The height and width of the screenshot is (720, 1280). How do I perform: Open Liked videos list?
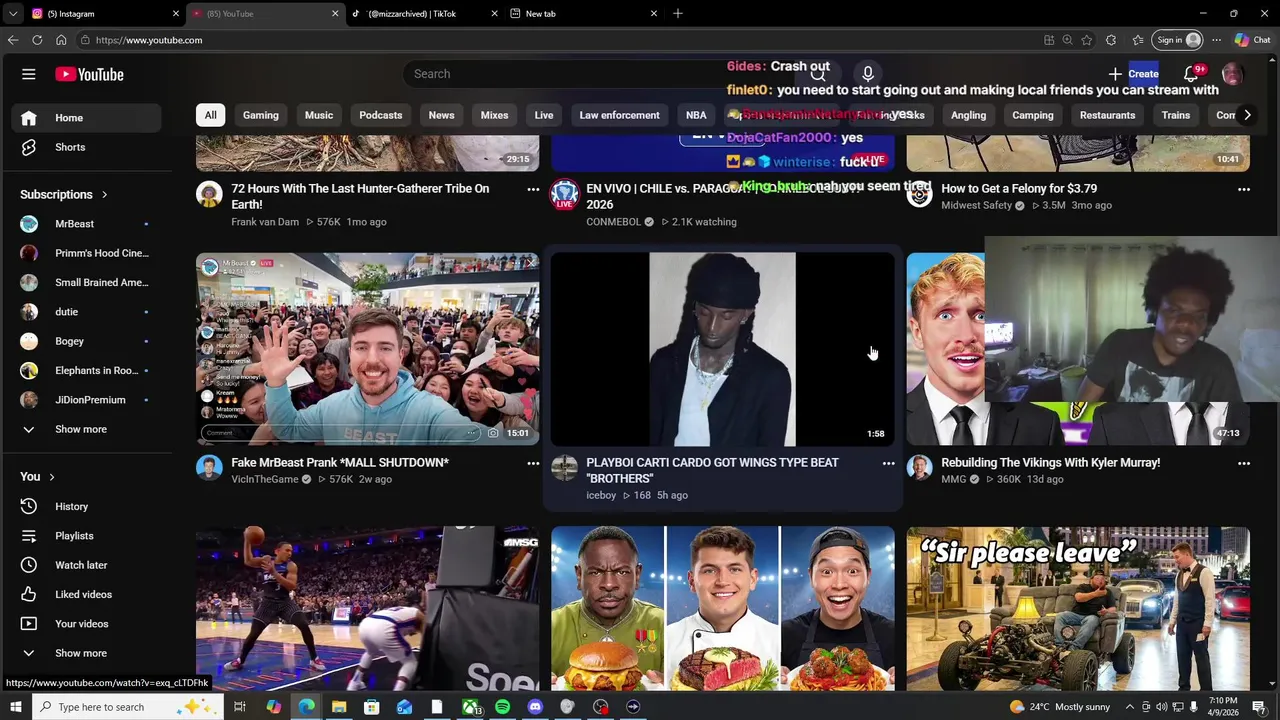(86, 594)
